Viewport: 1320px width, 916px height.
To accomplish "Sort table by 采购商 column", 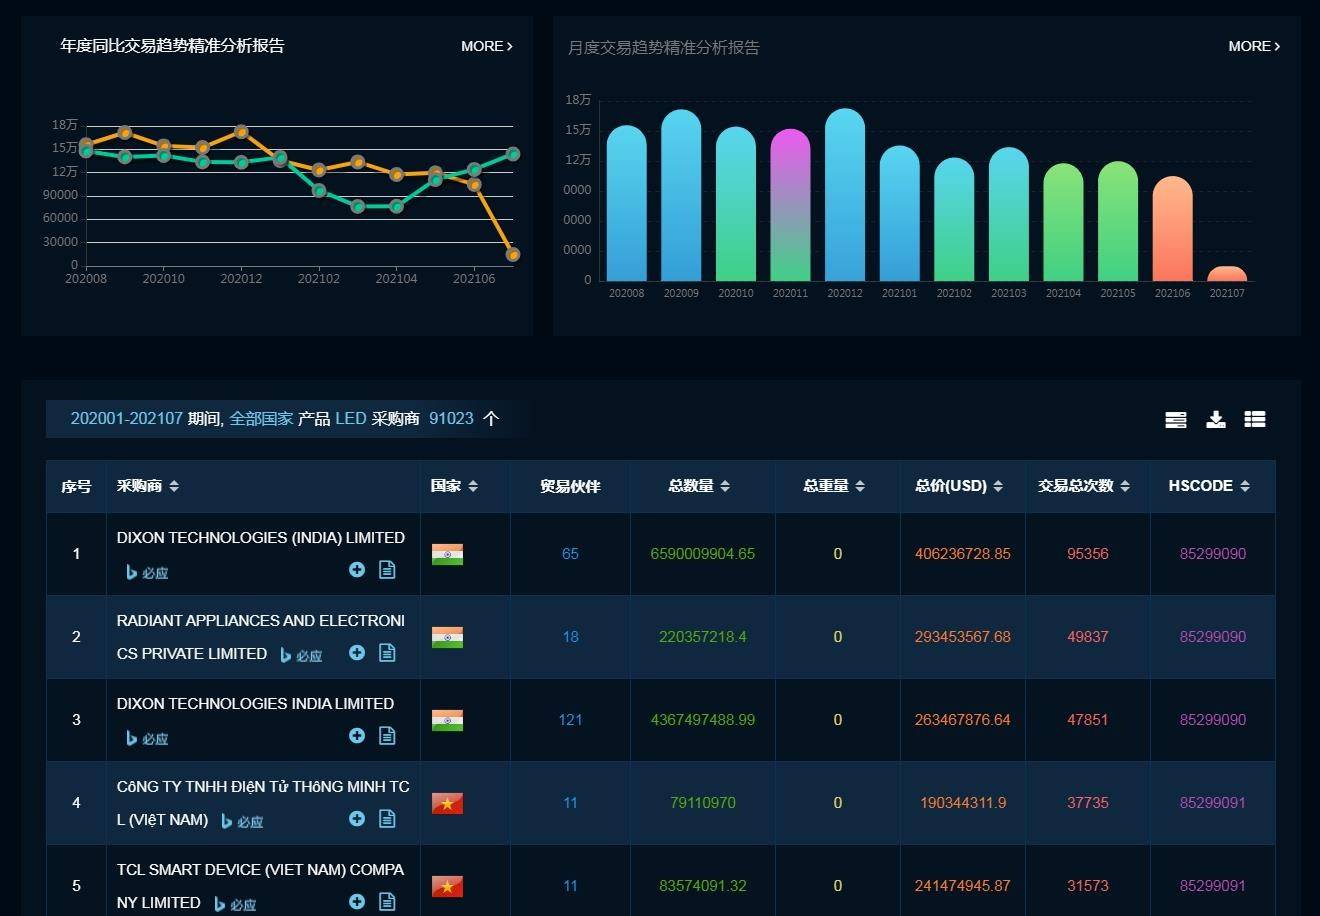I will click(148, 486).
